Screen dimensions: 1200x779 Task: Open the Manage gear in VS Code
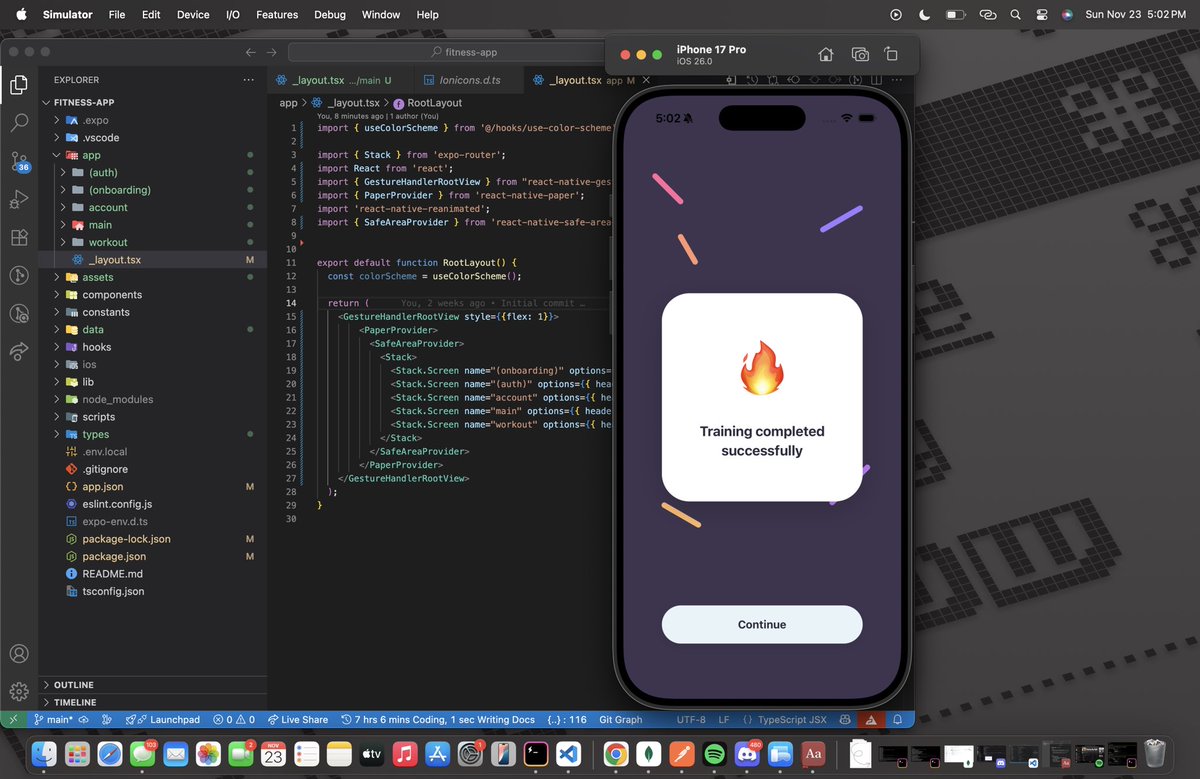[19, 691]
